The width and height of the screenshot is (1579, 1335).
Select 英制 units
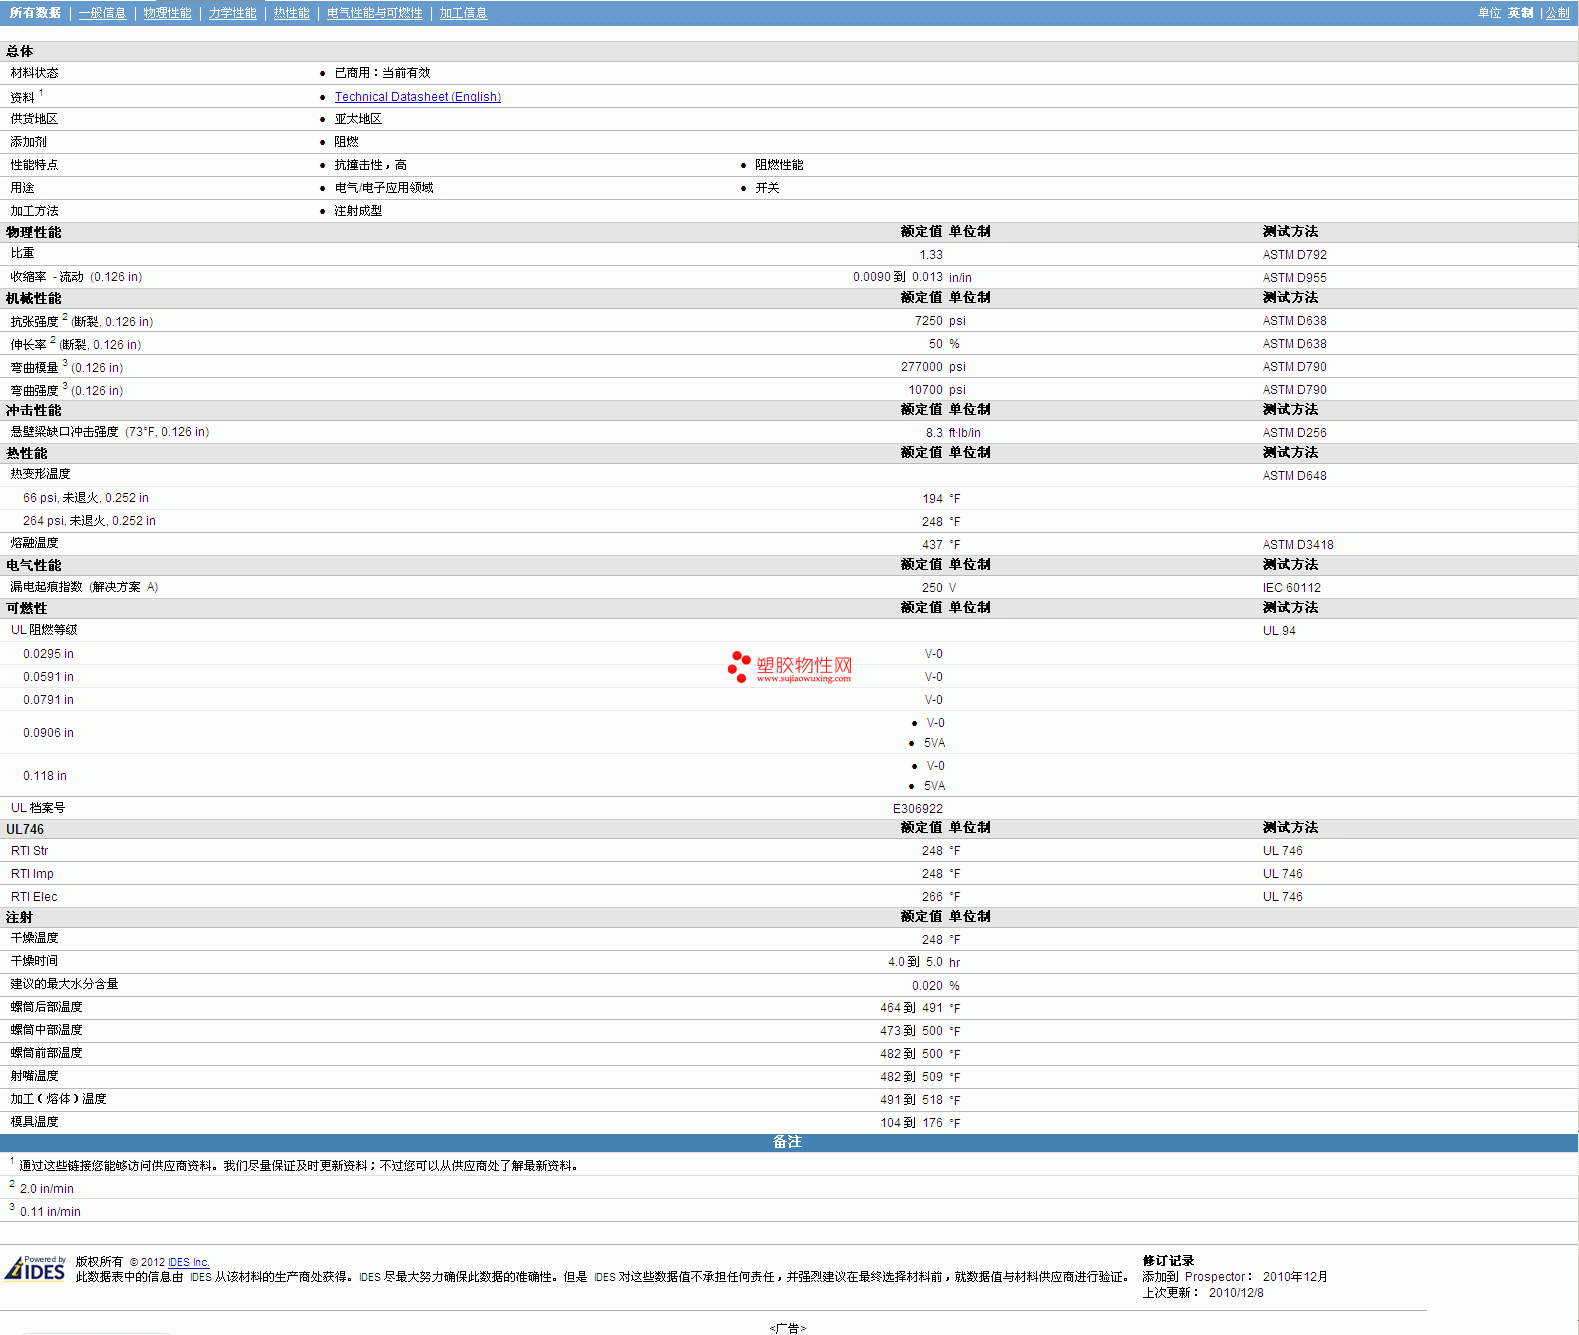coord(1520,13)
